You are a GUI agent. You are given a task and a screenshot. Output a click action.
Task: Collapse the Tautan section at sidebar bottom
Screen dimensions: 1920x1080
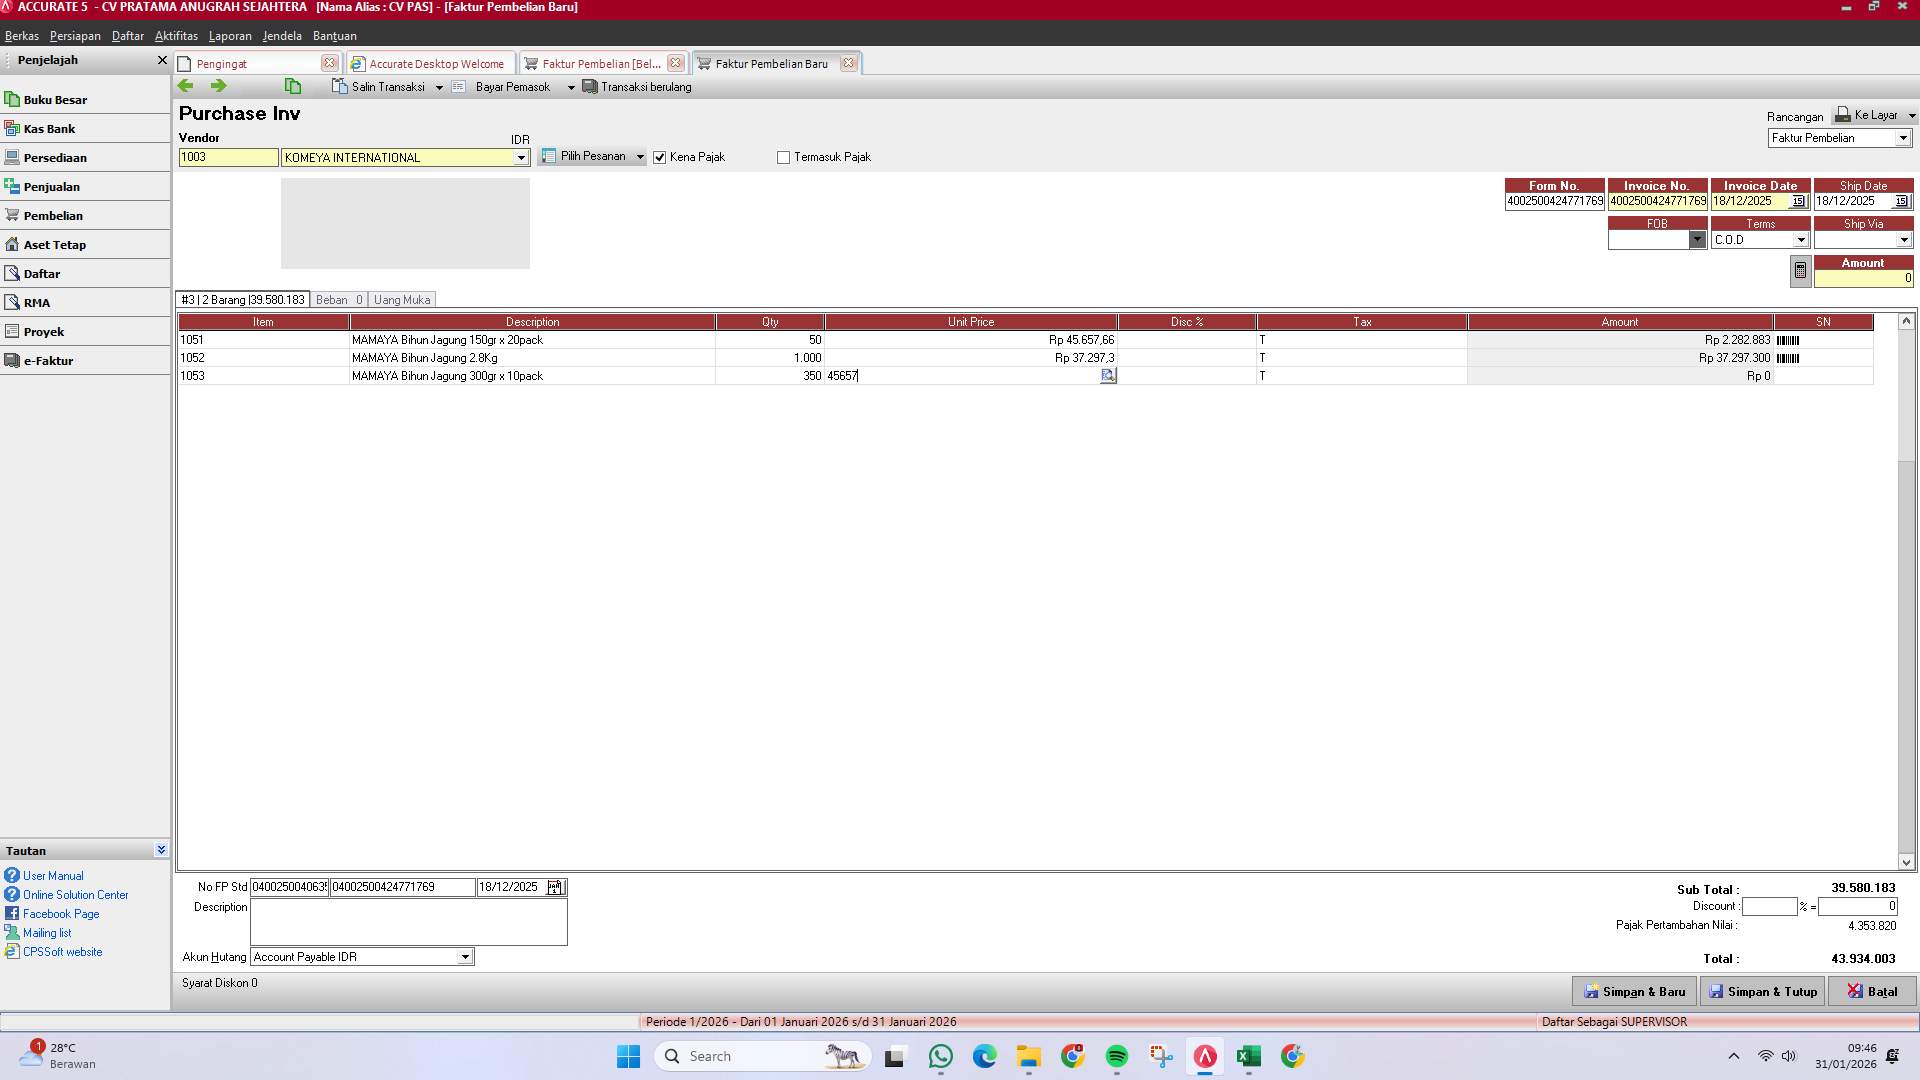point(161,850)
